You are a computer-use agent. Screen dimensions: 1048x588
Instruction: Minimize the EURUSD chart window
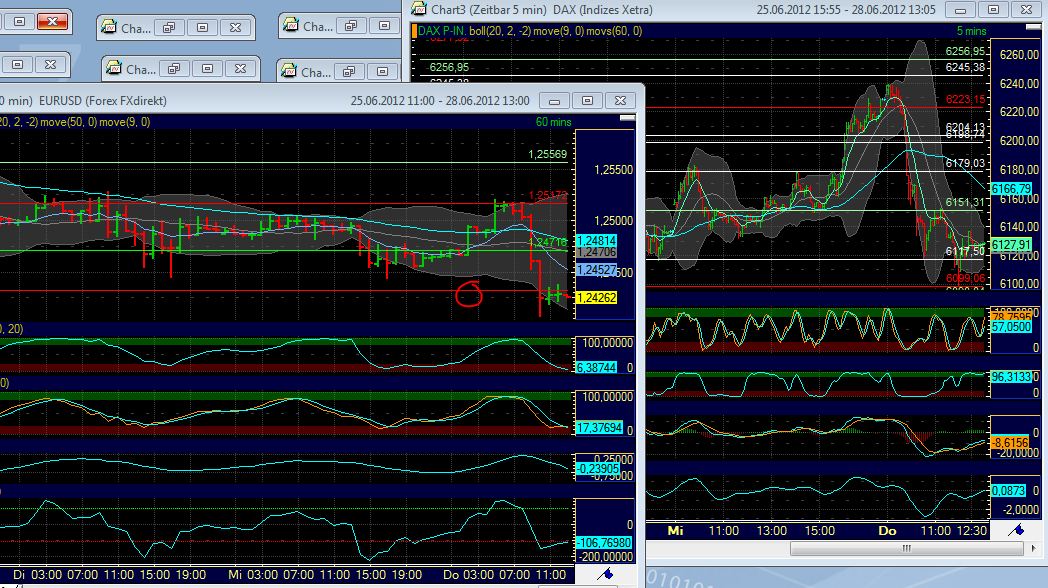pyautogui.click(x=554, y=101)
